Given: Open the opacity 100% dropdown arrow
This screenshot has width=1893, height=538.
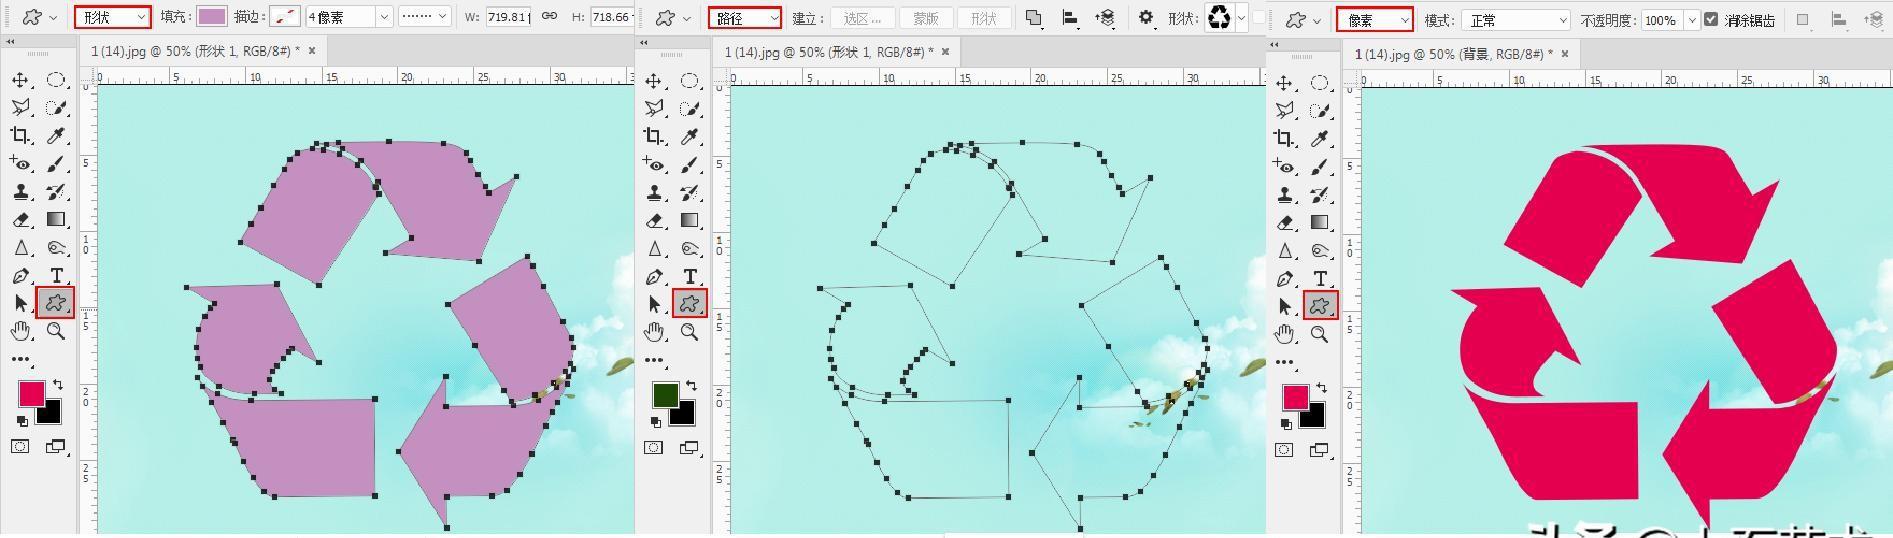Looking at the screenshot, I should [x=1691, y=20].
